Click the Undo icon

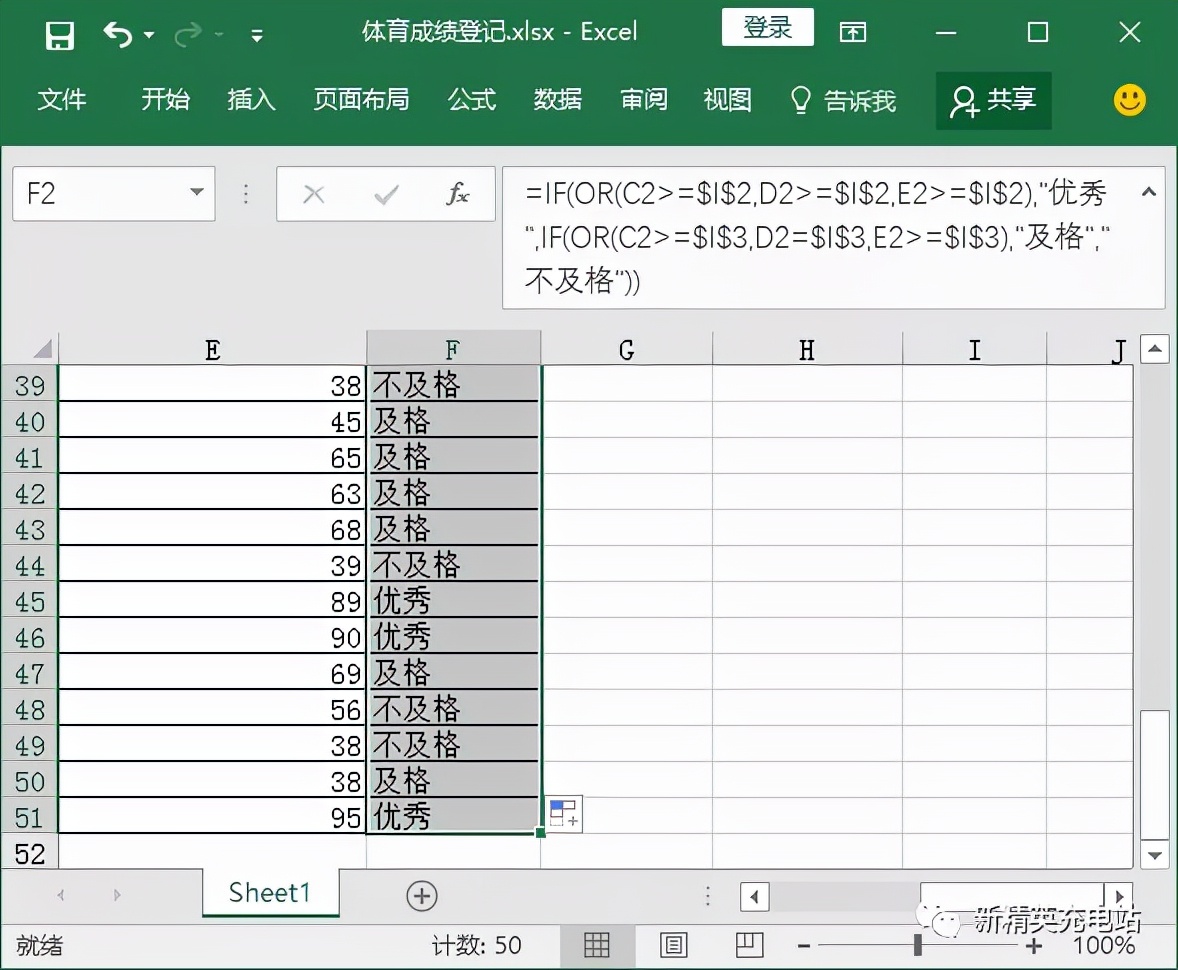119,32
